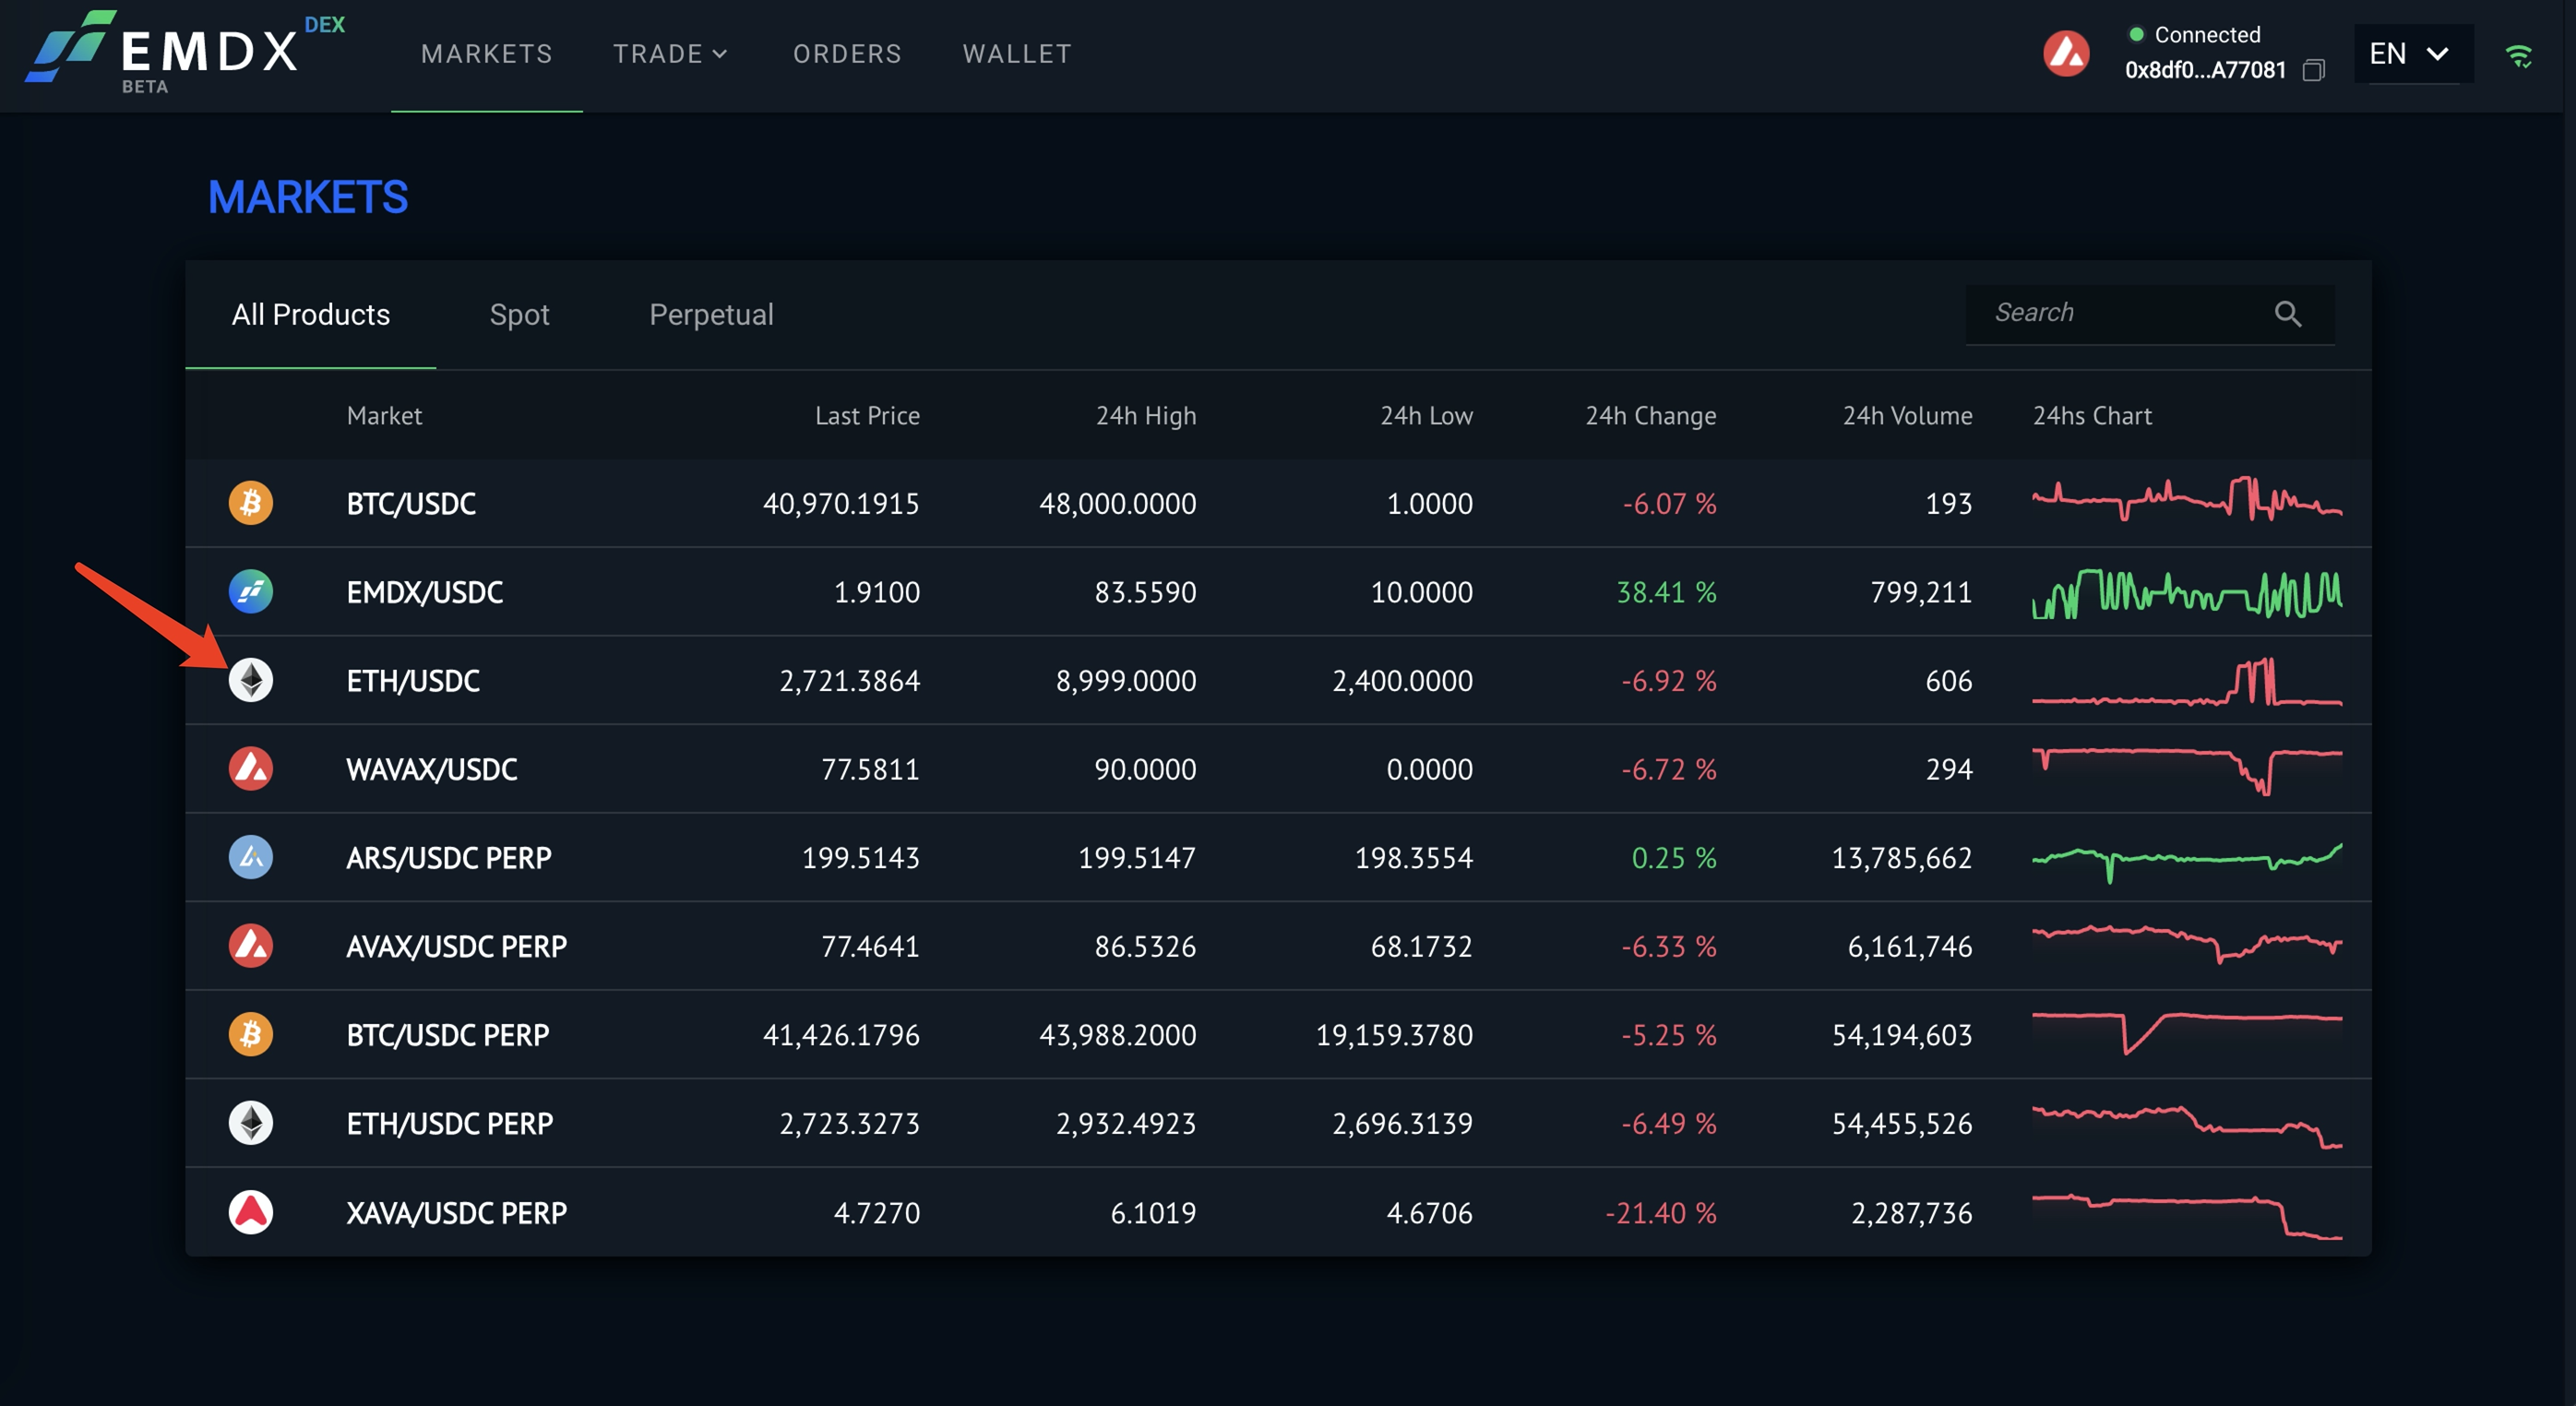2576x1406 pixels.
Task: Click the ARS/USDC PERP coin icon
Action: pos(250,858)
